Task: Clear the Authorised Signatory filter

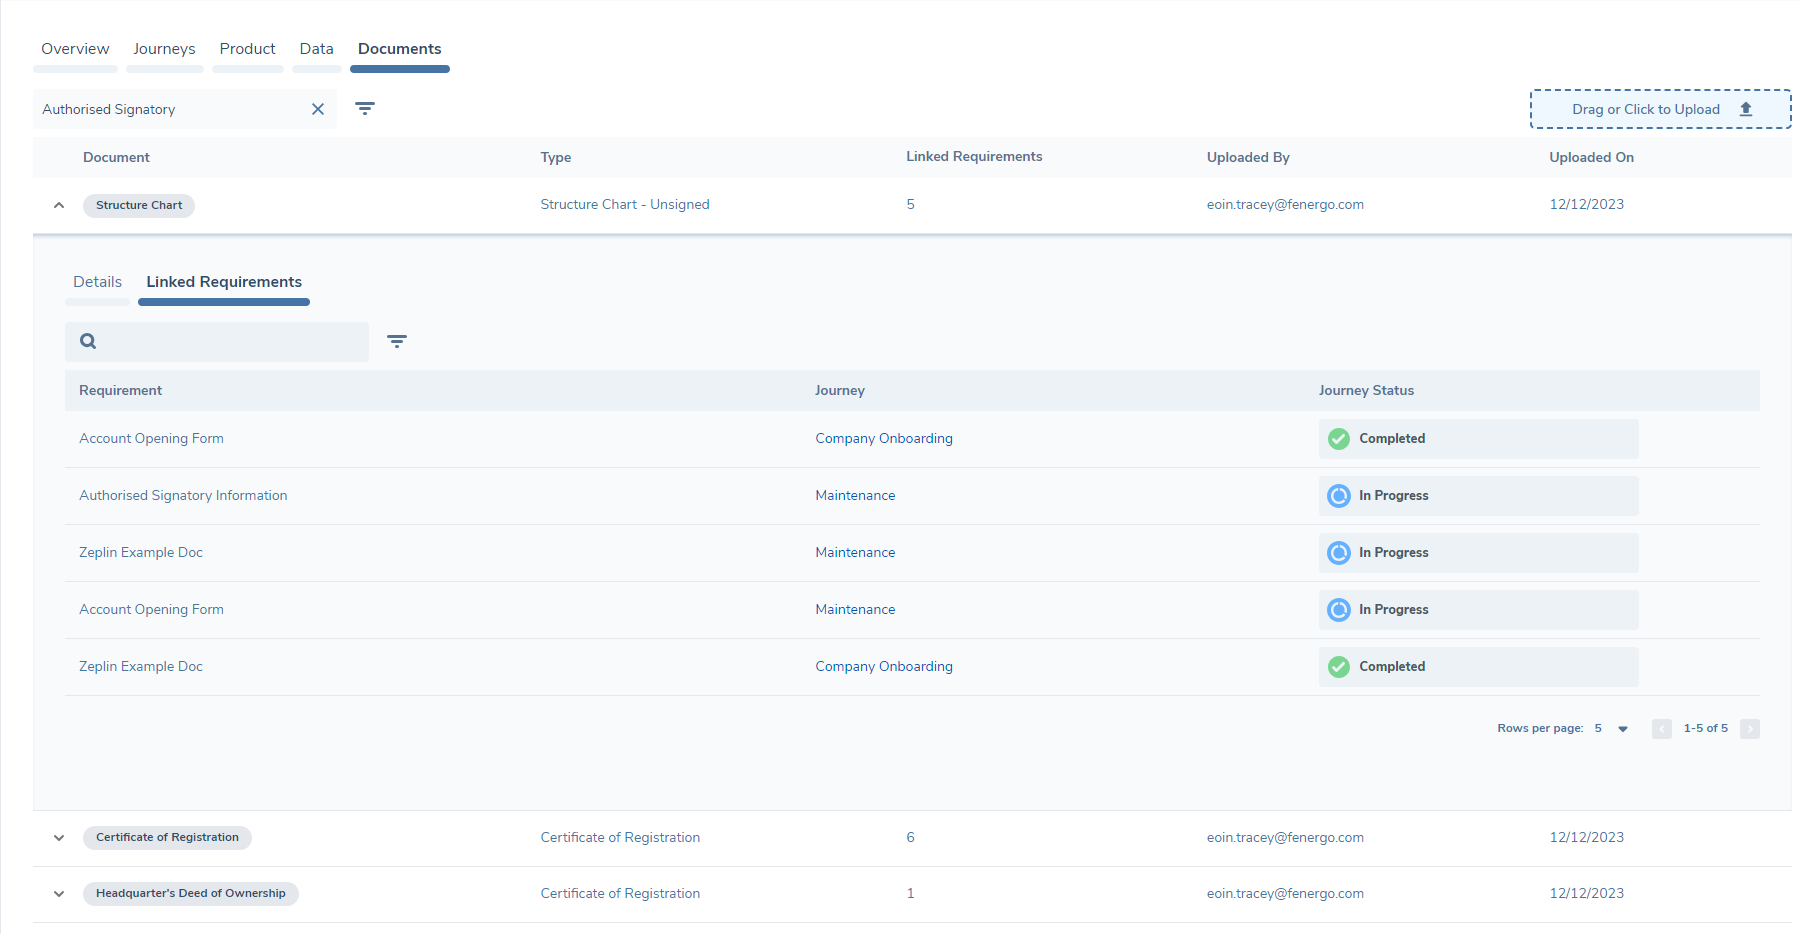Action: [318, 109]
